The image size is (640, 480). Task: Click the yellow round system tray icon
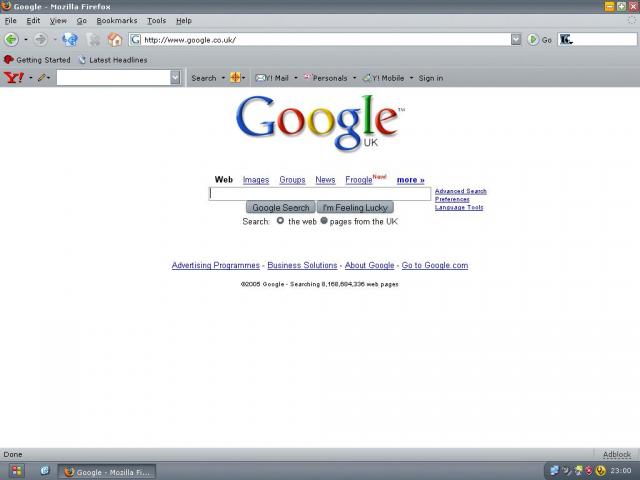[600, 471]
